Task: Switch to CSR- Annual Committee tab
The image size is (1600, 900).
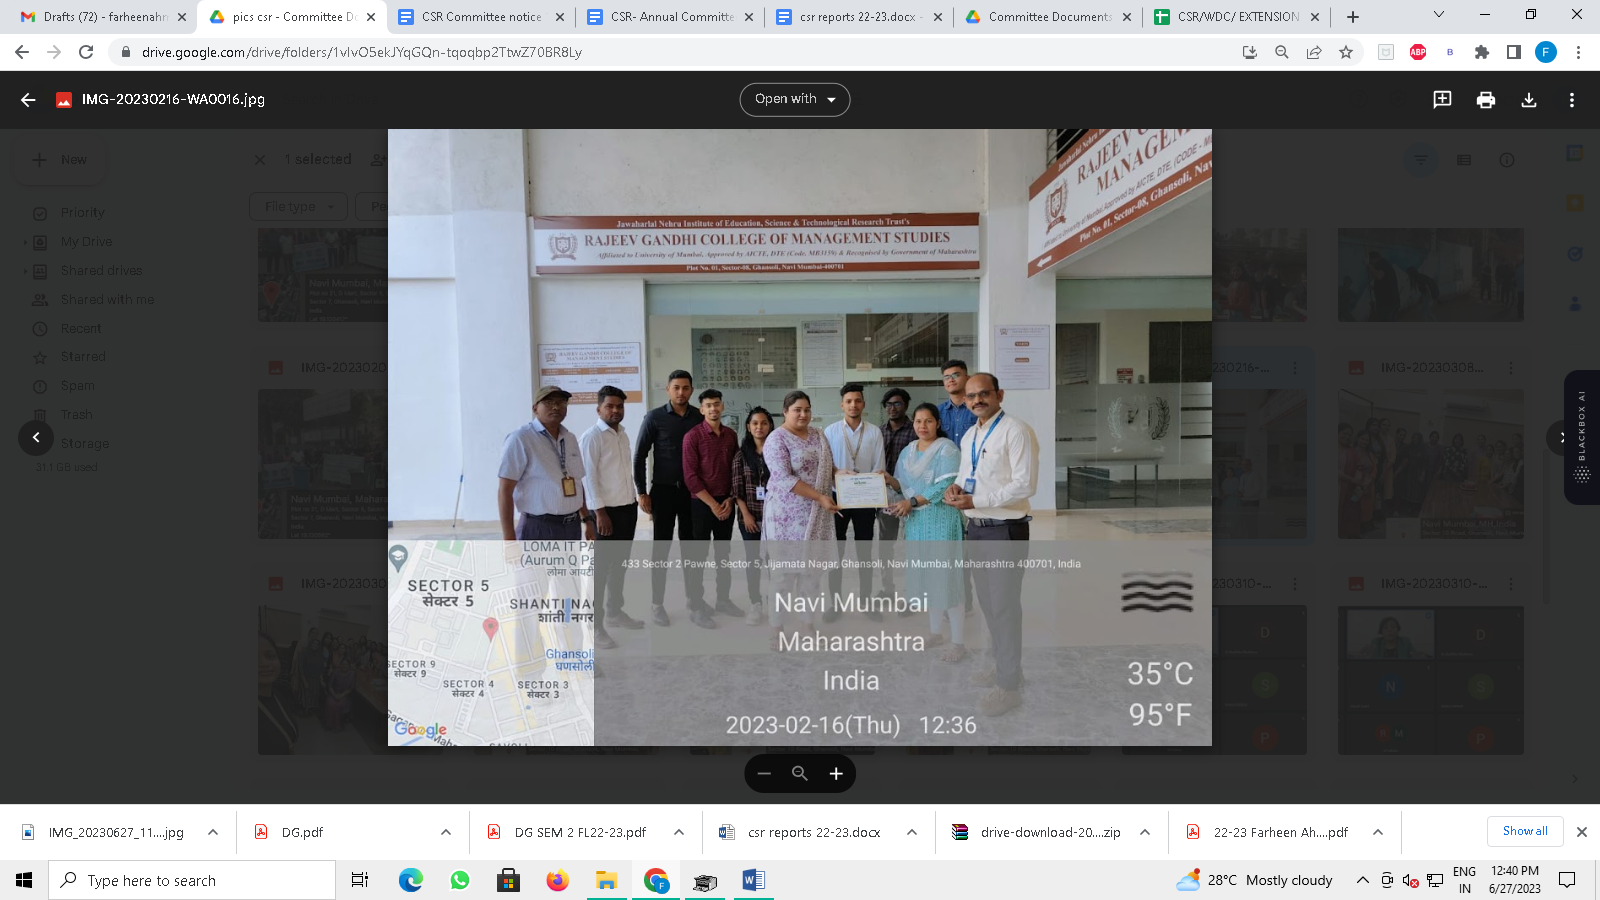Action: pos(671,17)
